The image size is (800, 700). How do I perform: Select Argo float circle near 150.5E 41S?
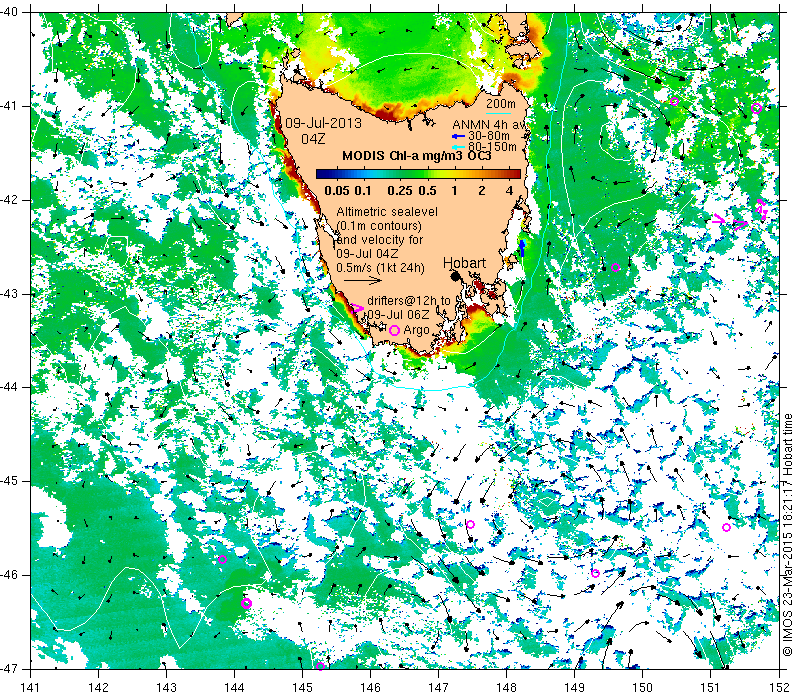pos(674,101)
